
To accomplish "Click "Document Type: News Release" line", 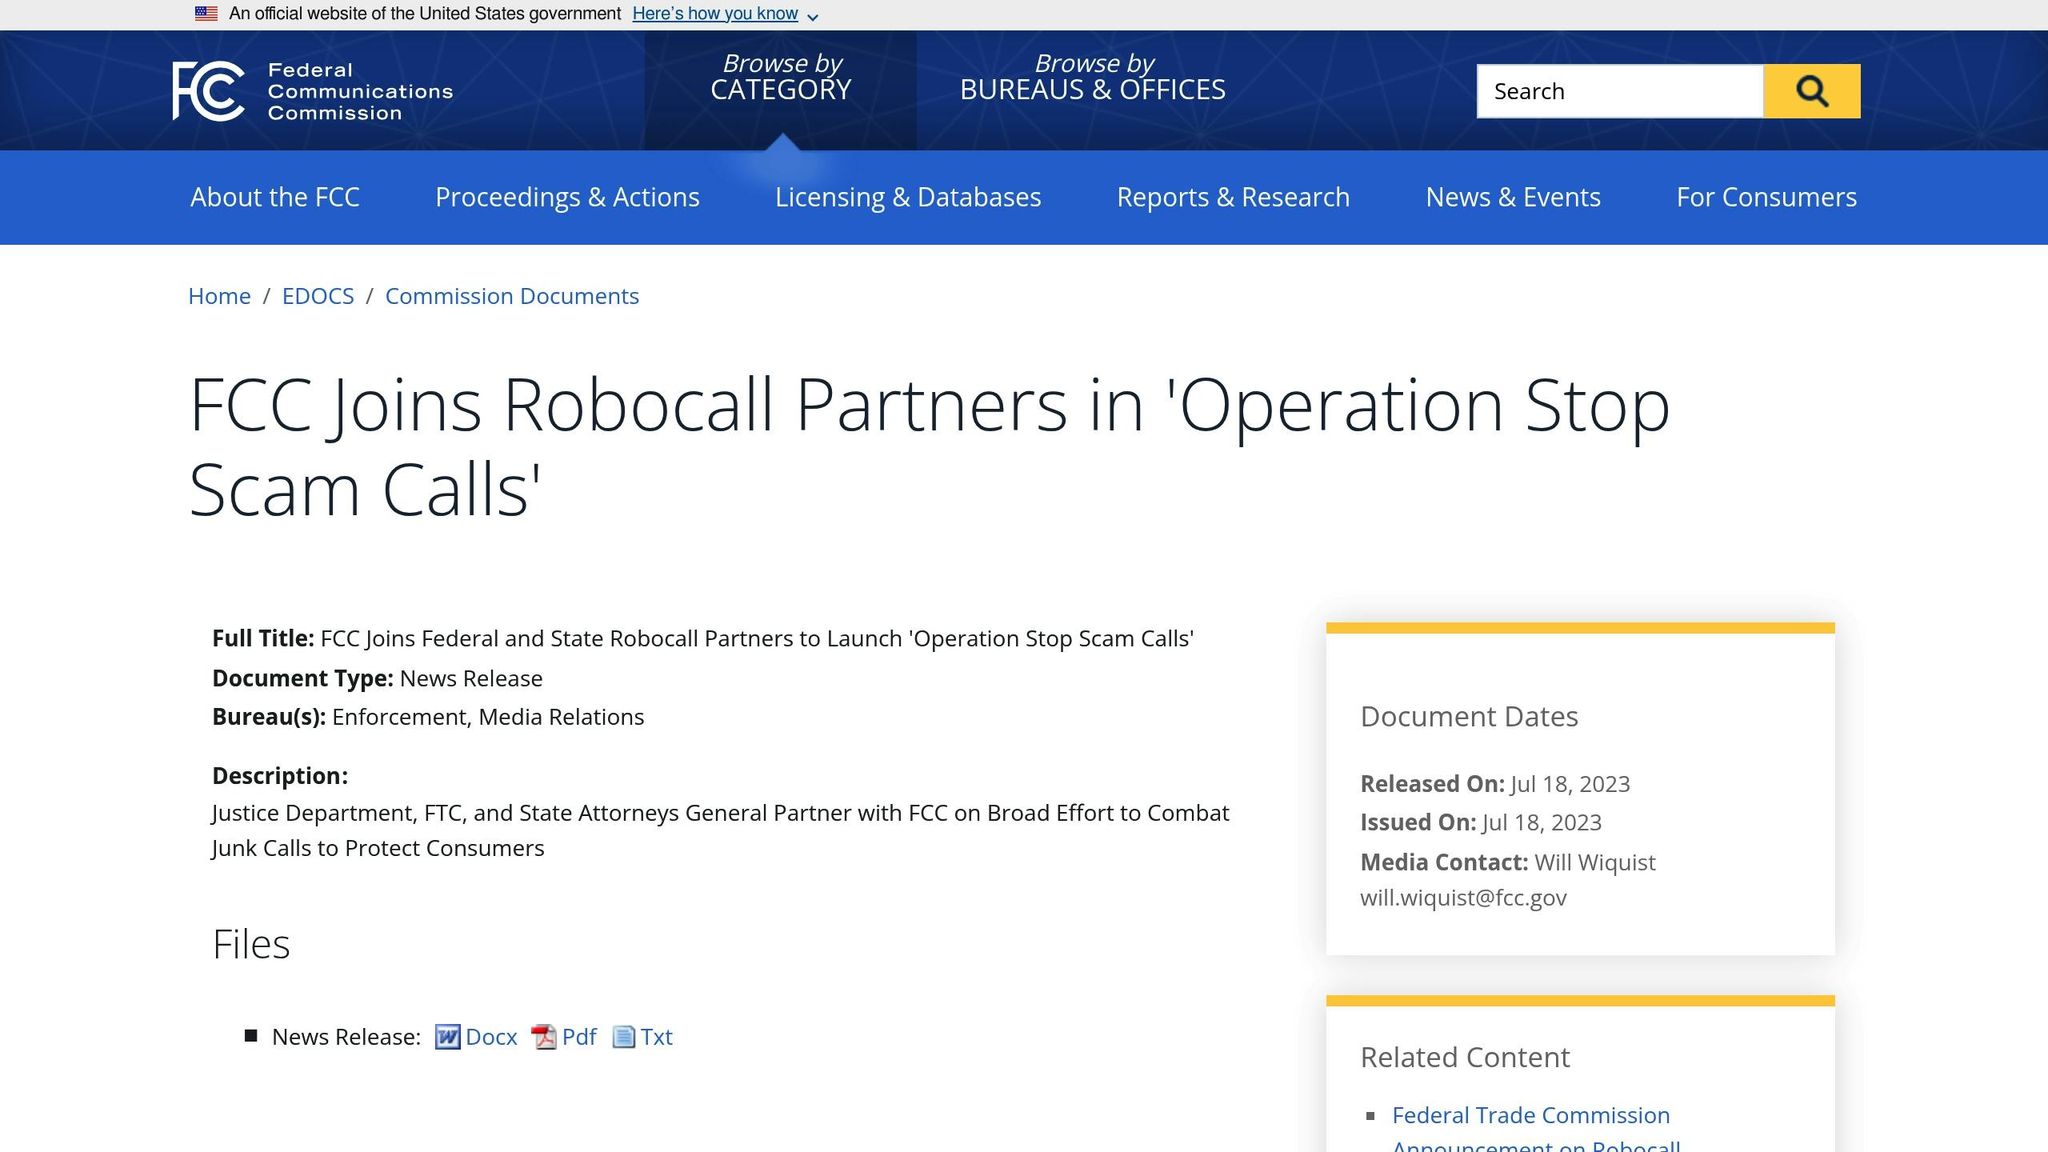I will [x=377, y=678].
